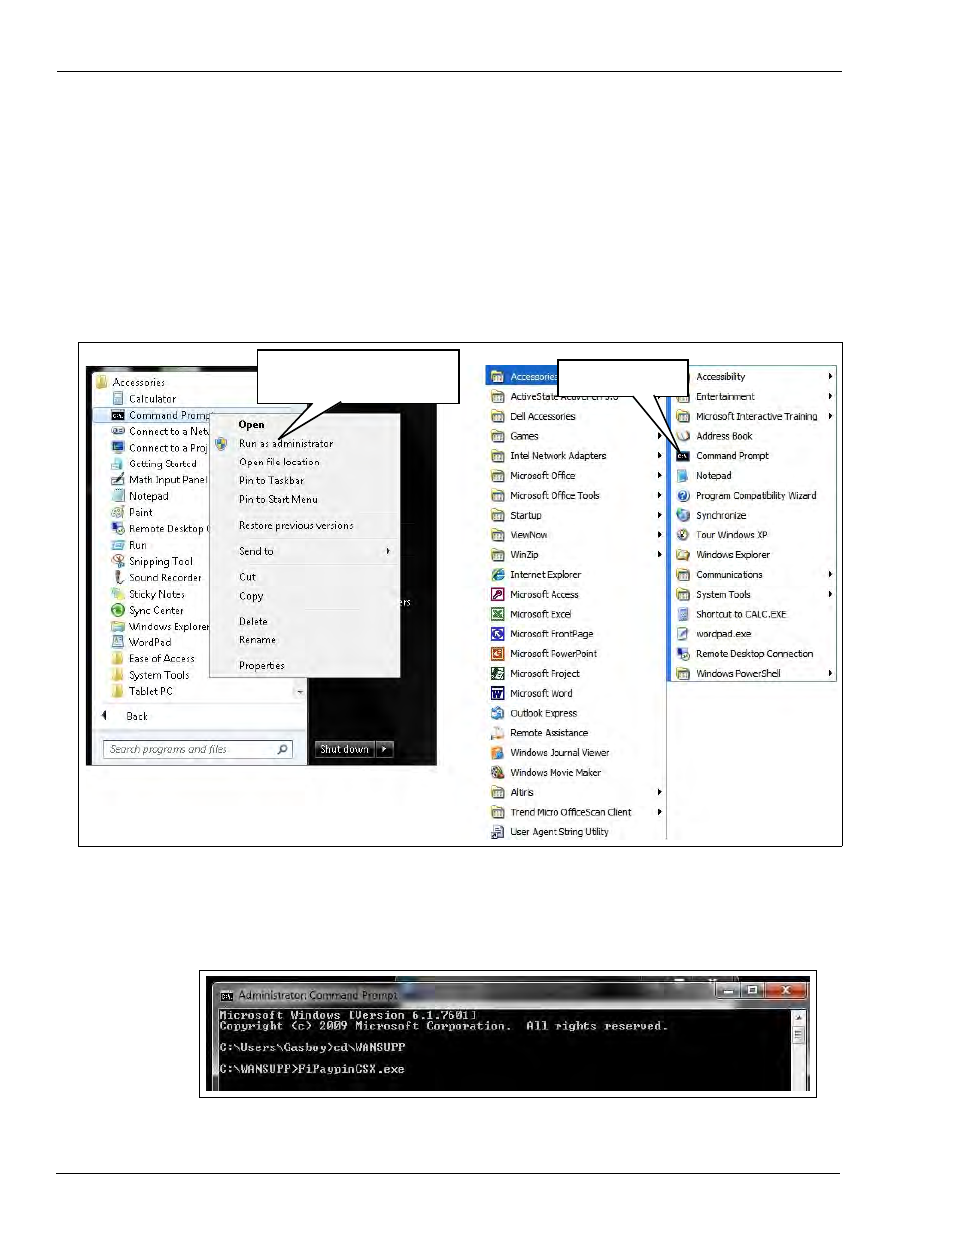Select Pin to Taskbar
The image size is (954, 1235).
point(271,480)
